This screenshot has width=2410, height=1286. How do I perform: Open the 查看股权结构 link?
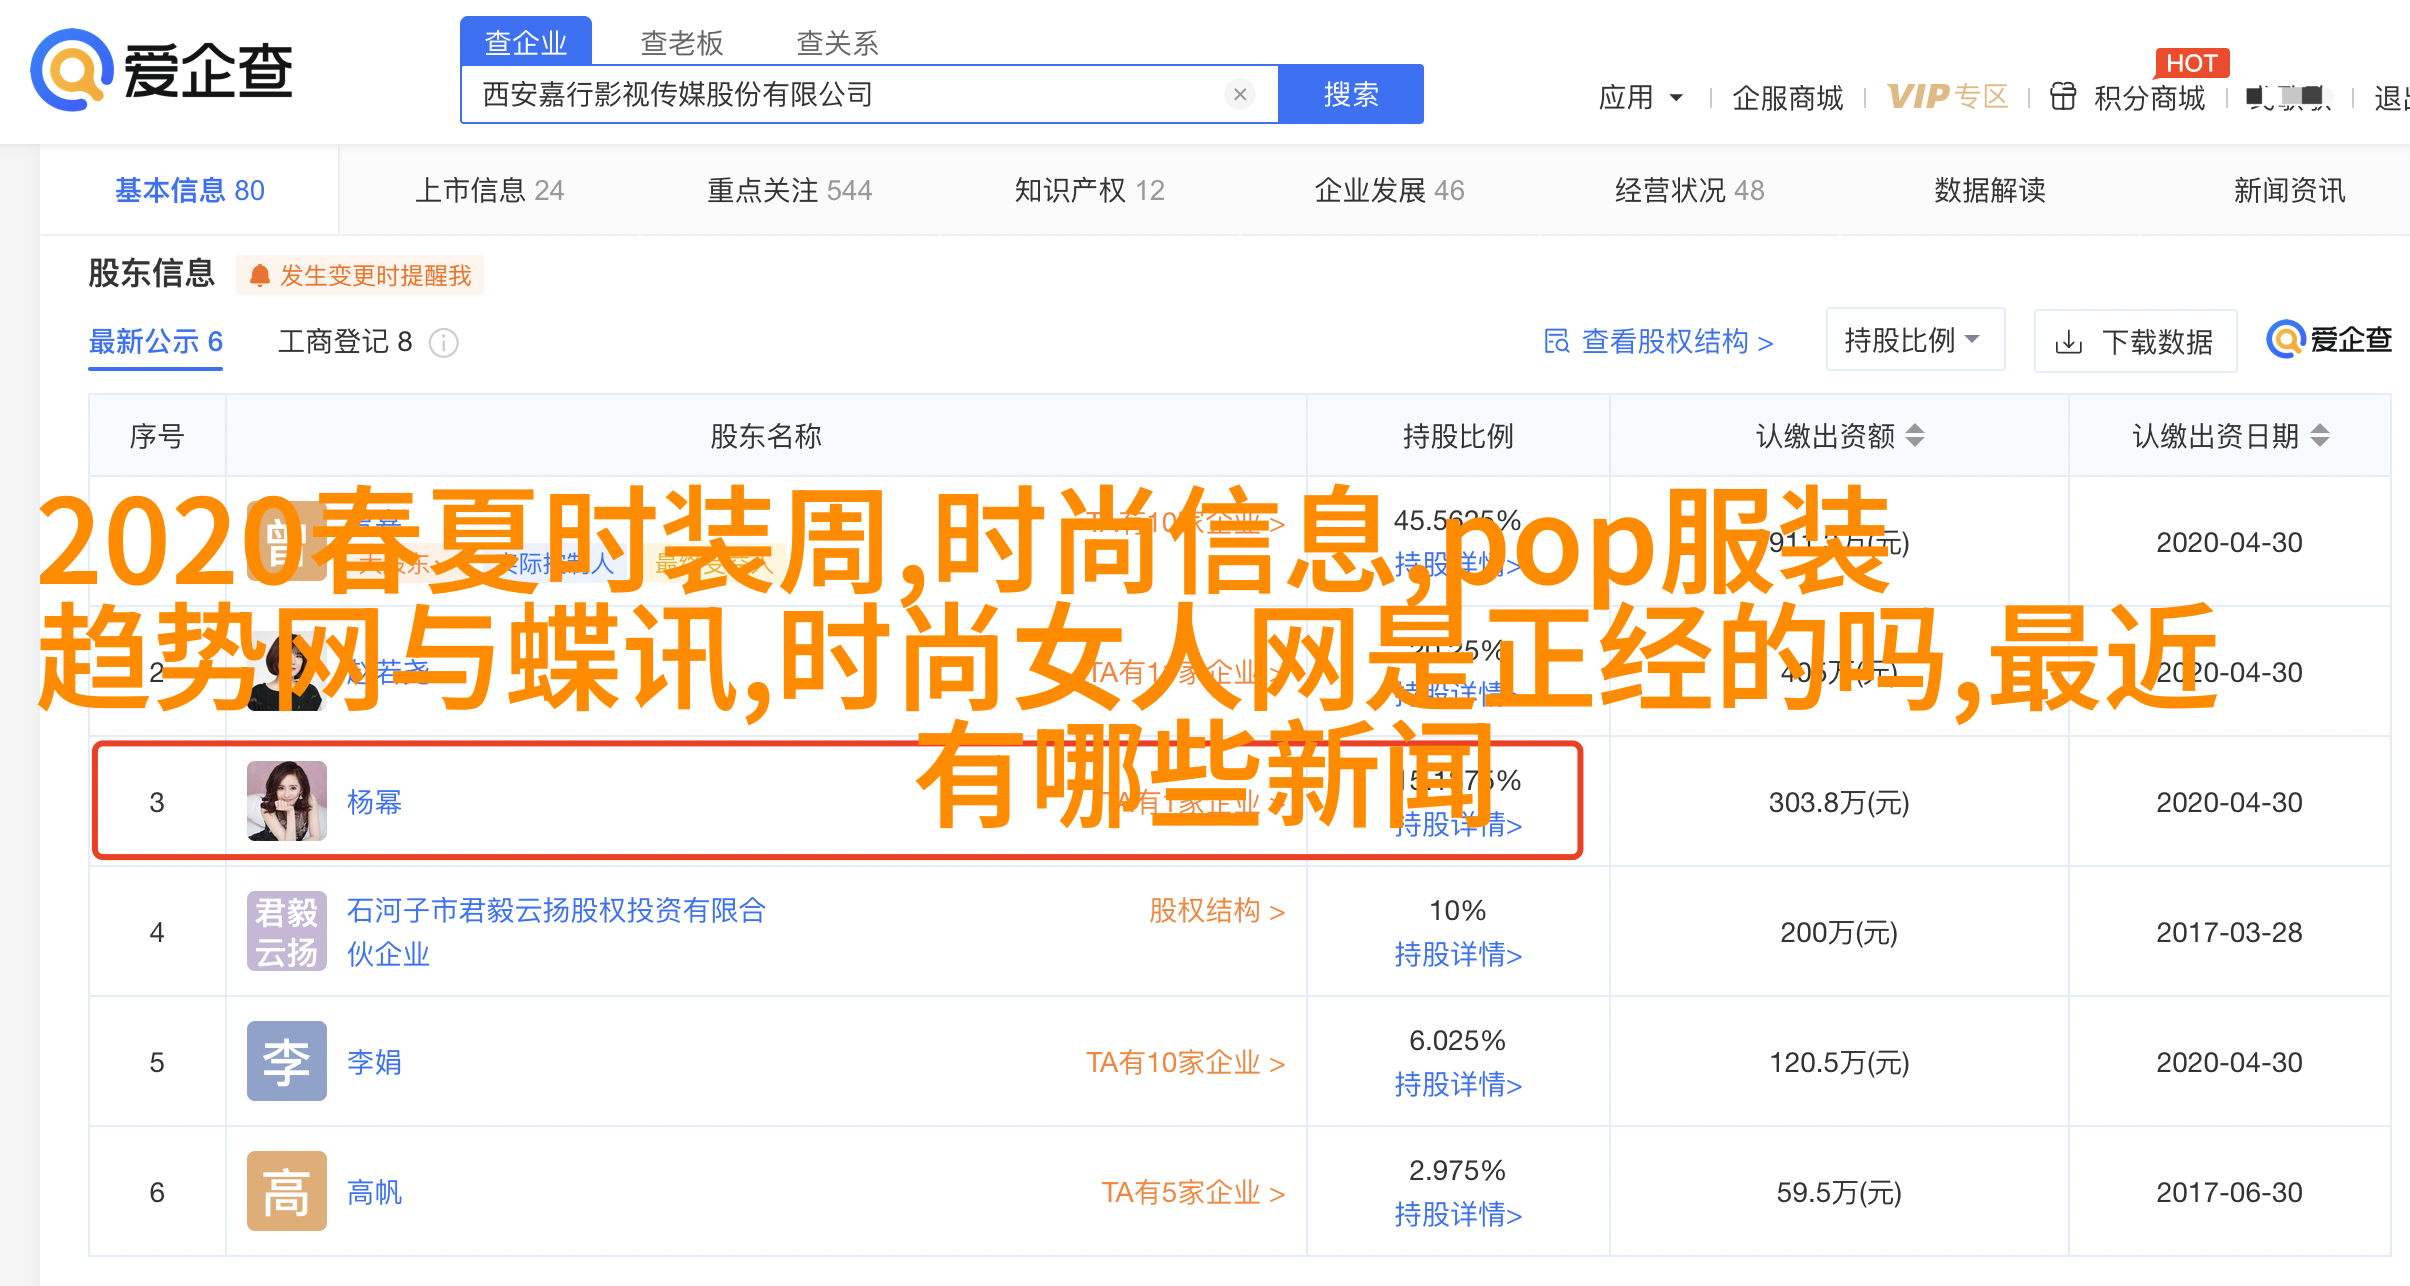[x=1659, y=341]
